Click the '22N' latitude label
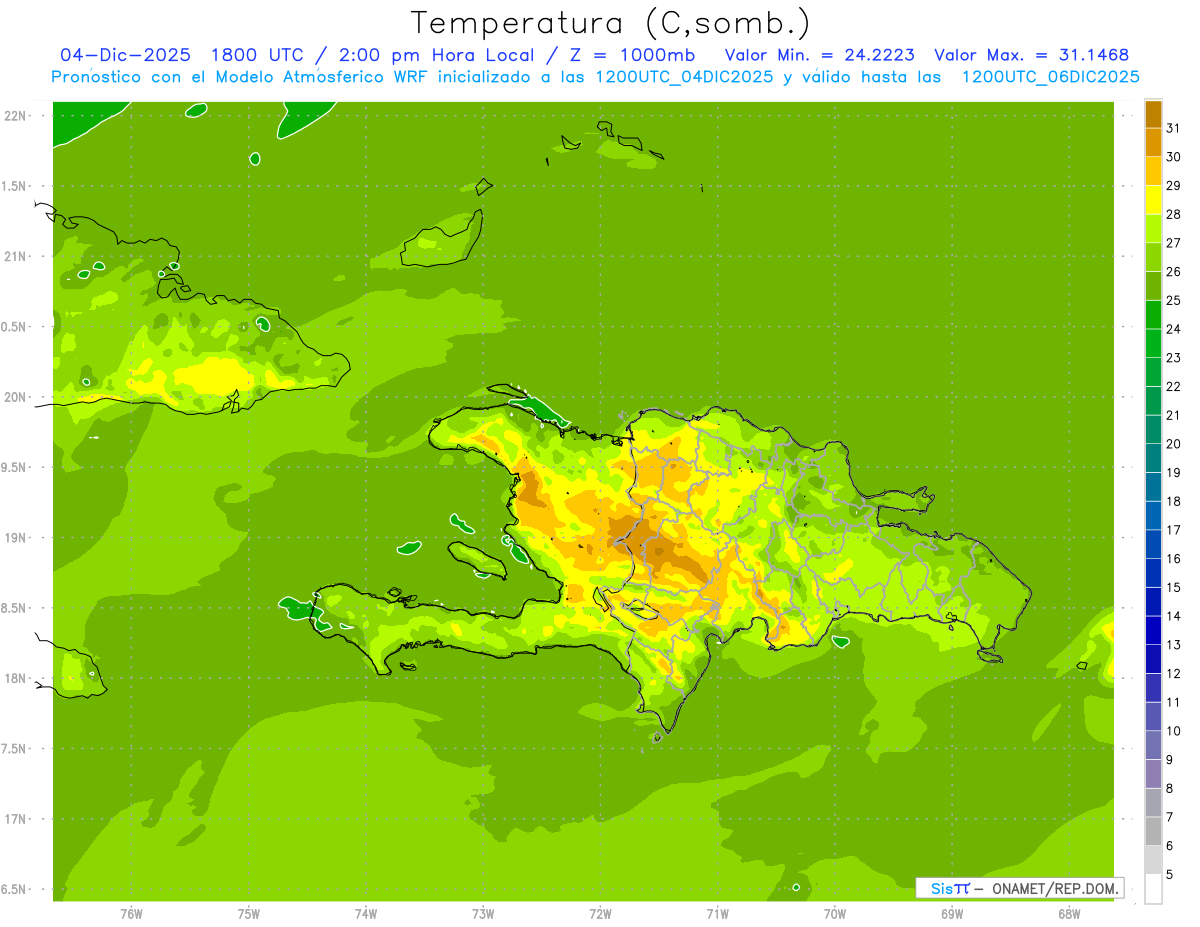The height and width of the screenshot is (927, 1200). 16,115
